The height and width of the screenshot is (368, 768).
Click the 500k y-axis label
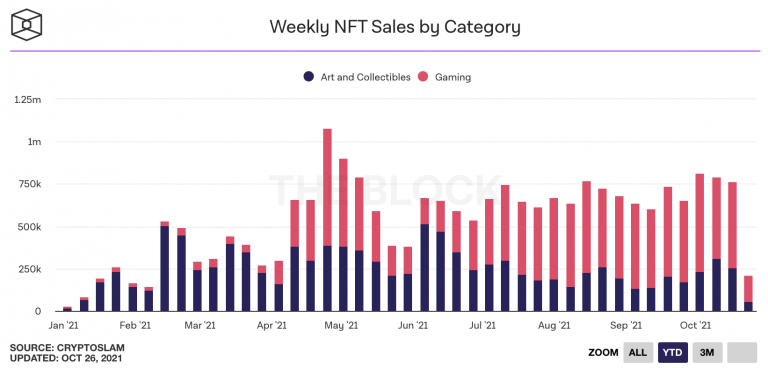tap(30, 227)
